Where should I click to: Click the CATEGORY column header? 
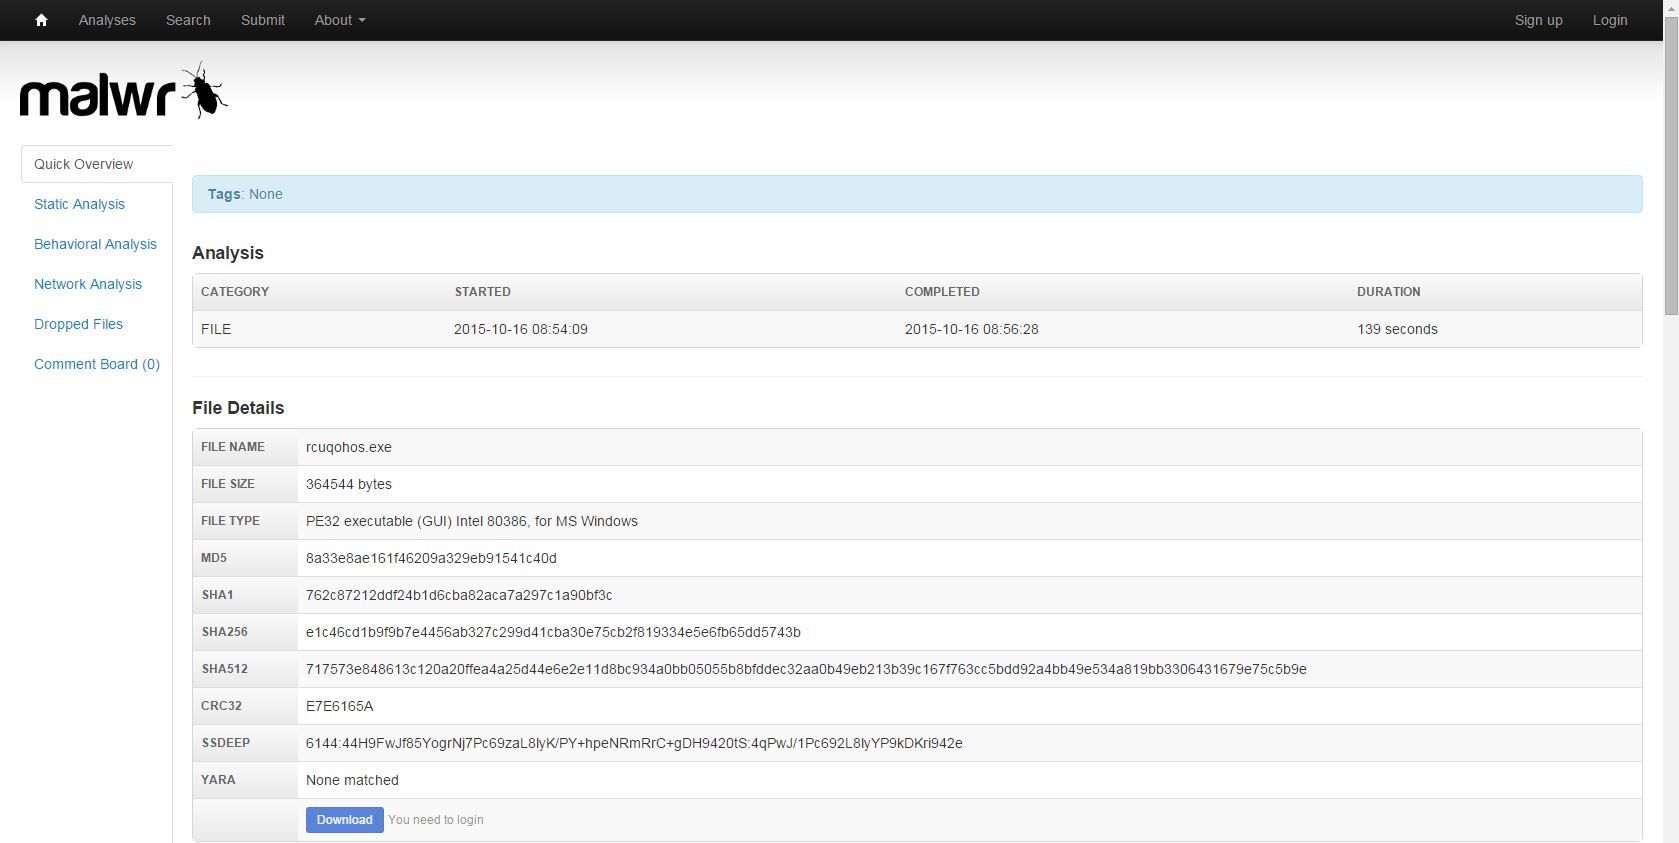pyautogui.click(x=235, y=292)
